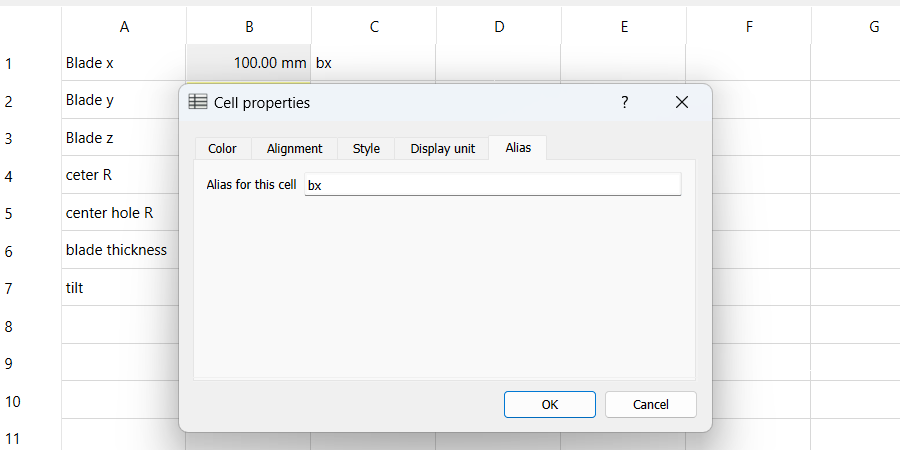Select the Alias tab

518,148
